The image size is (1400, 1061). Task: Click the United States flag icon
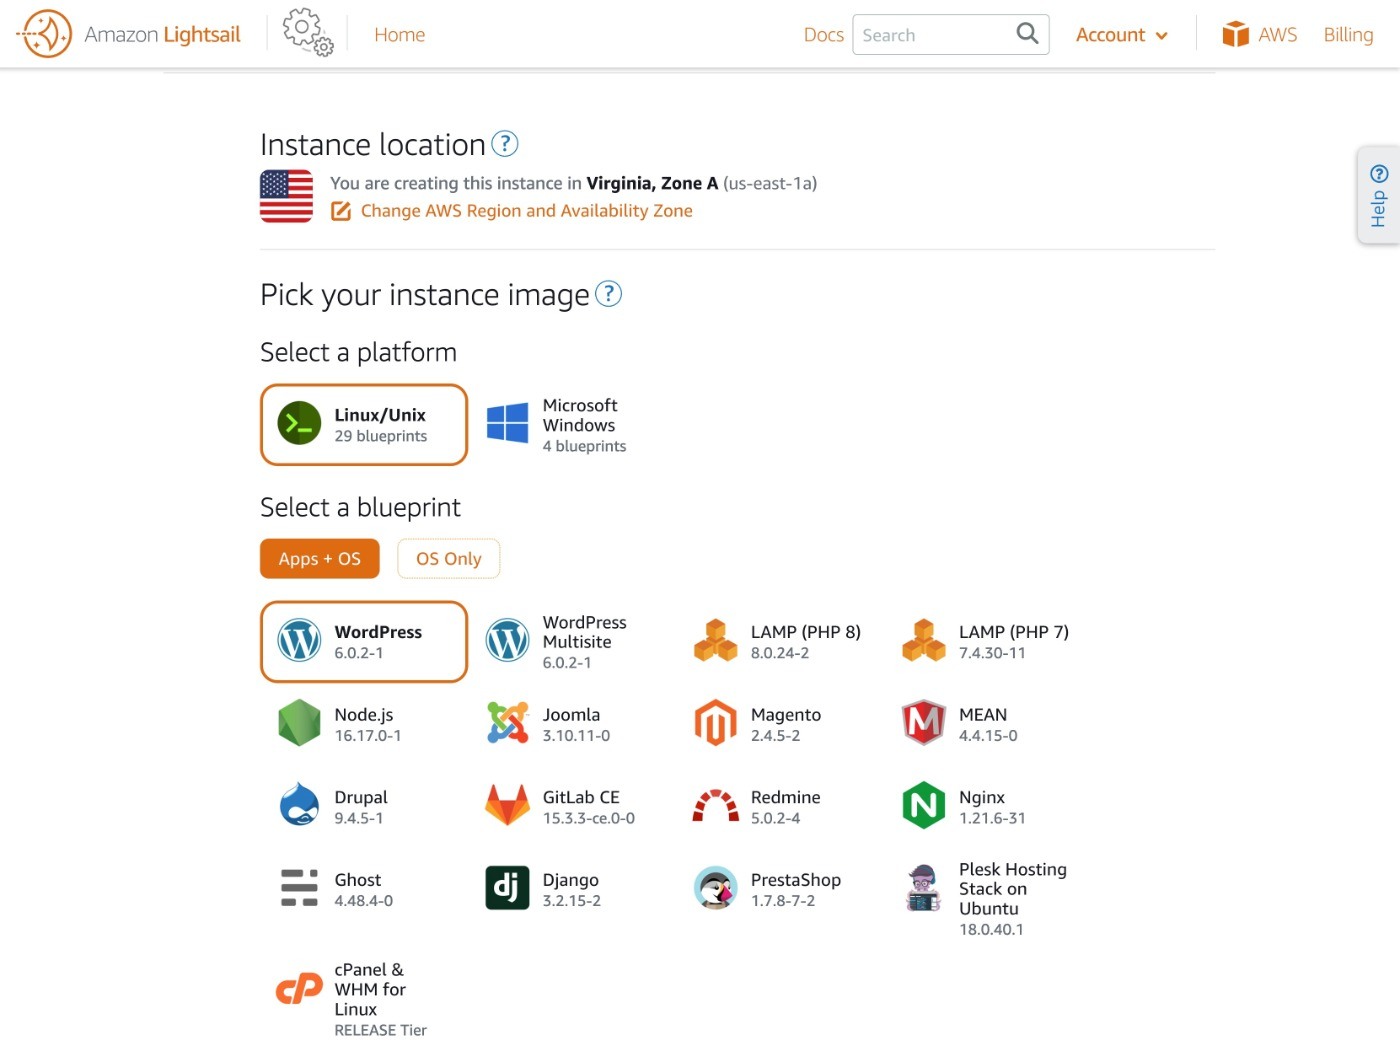pos(286,196)
